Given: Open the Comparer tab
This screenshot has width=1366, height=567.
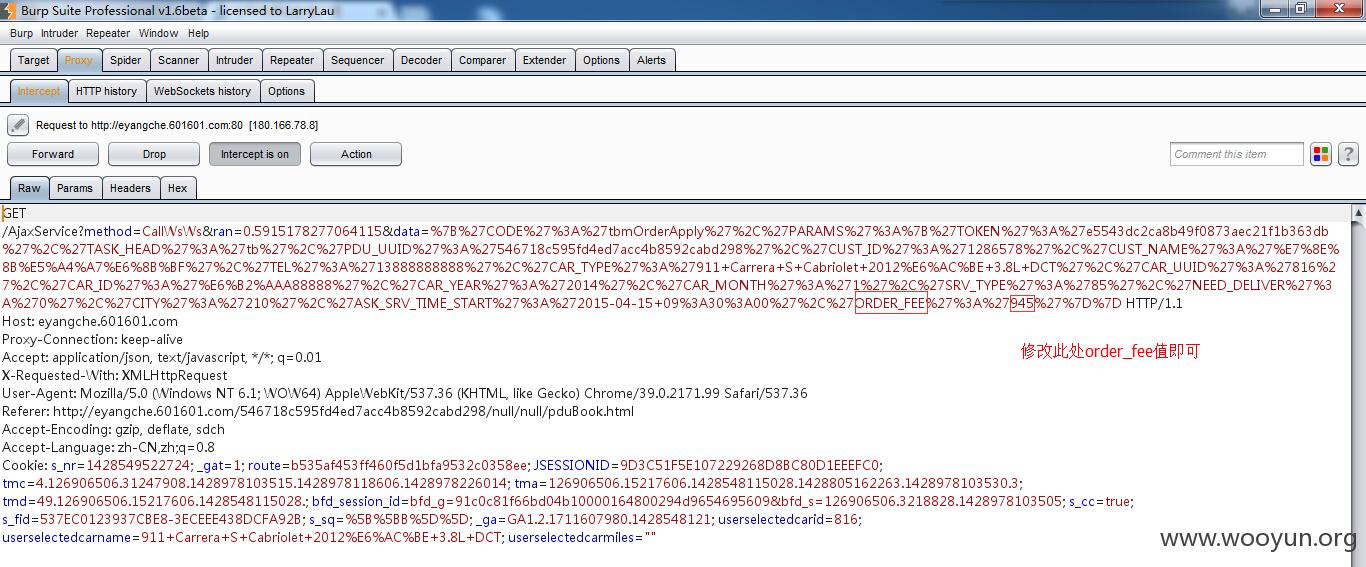Looking at the screenshot, I should 483,60.
